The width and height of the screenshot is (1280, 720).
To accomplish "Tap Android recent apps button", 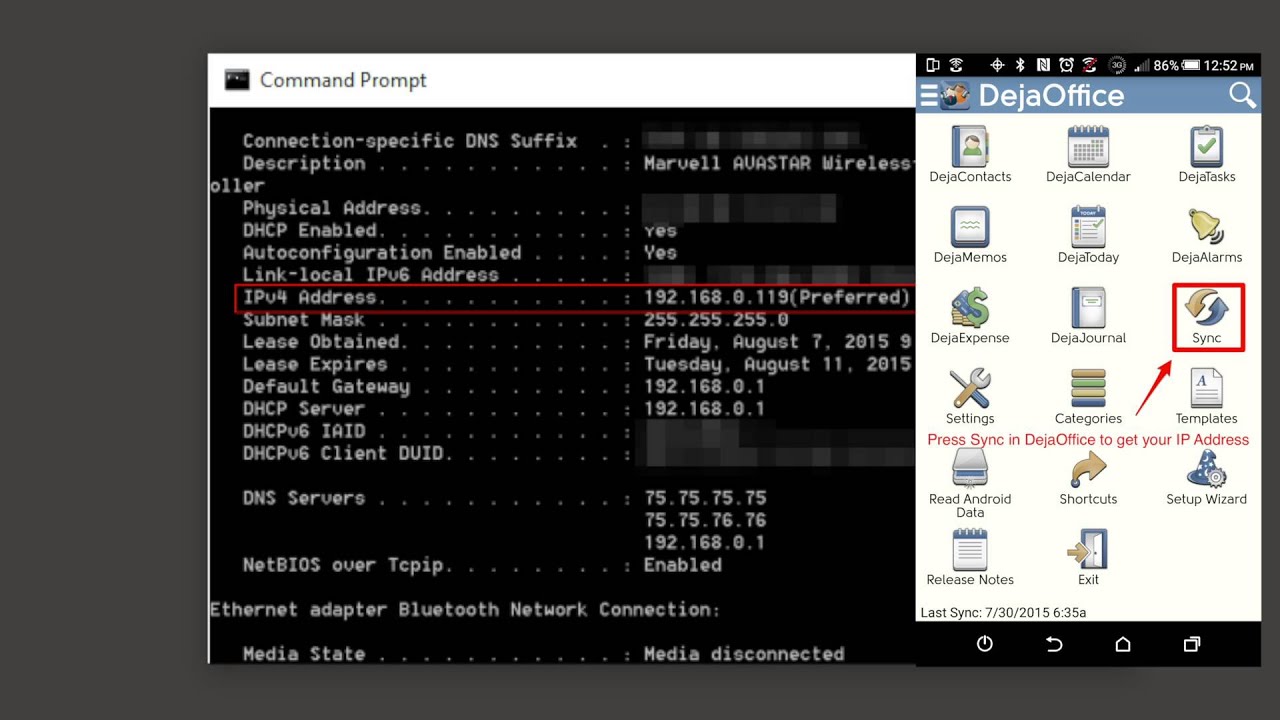I will pyautogui.click(x=1192, y=644).
